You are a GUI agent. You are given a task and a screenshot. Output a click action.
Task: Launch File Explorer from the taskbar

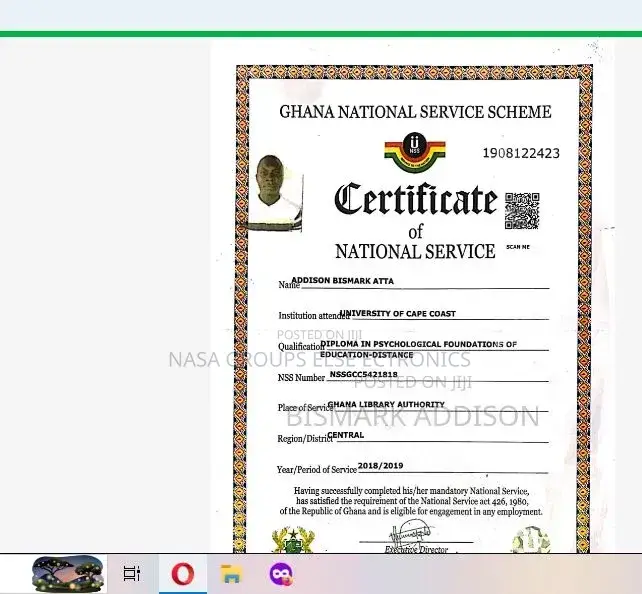[231, 574]
